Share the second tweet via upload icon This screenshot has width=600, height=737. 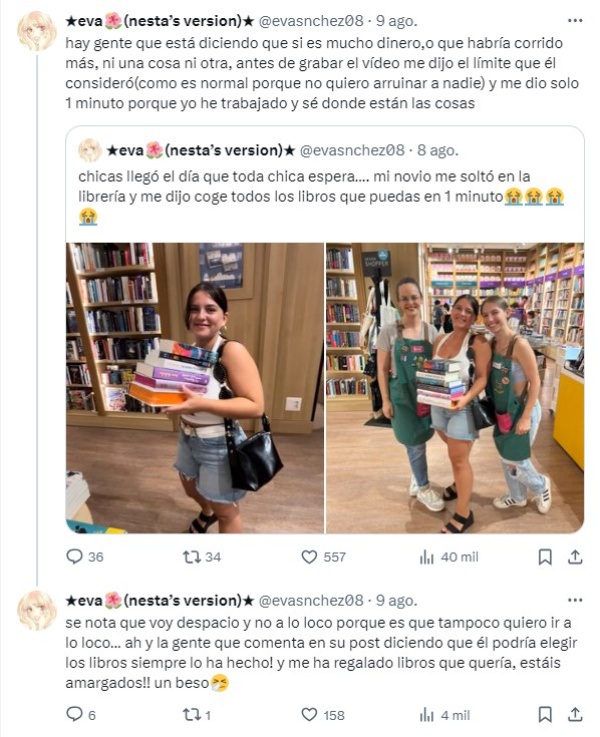[575, 715]
